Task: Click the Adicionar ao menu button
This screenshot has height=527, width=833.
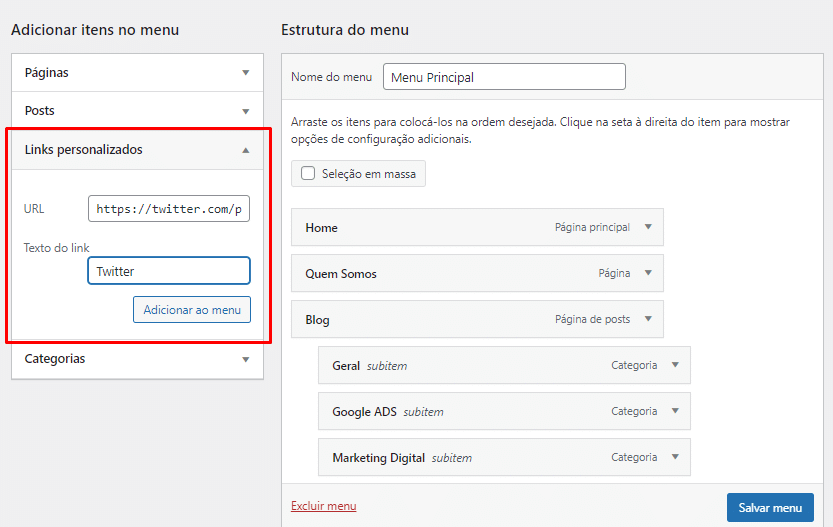Action: [x=192, y=310]
